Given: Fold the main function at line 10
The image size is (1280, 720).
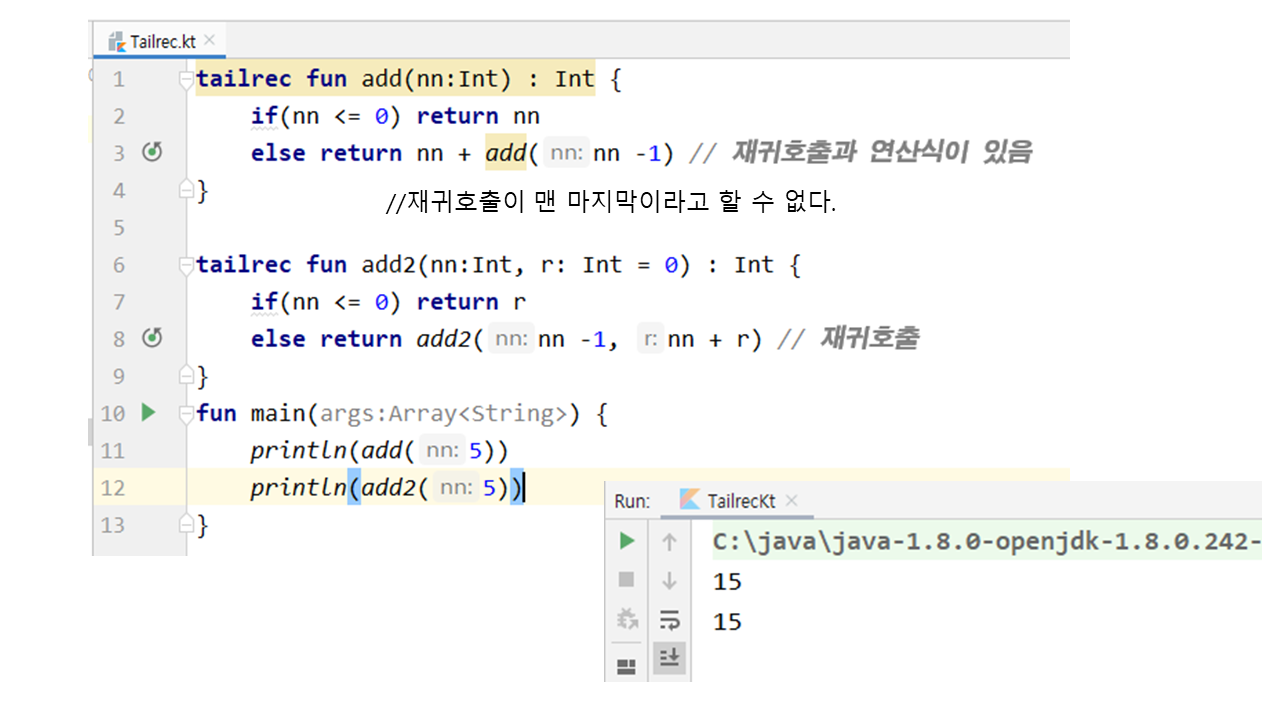Looking at the screenshot, I should tap(185, 414).
